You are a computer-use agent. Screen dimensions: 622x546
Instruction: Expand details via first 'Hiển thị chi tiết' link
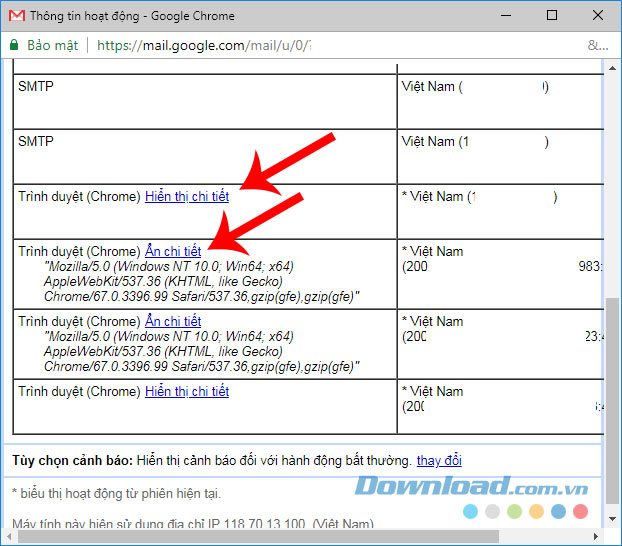[186, 197]
